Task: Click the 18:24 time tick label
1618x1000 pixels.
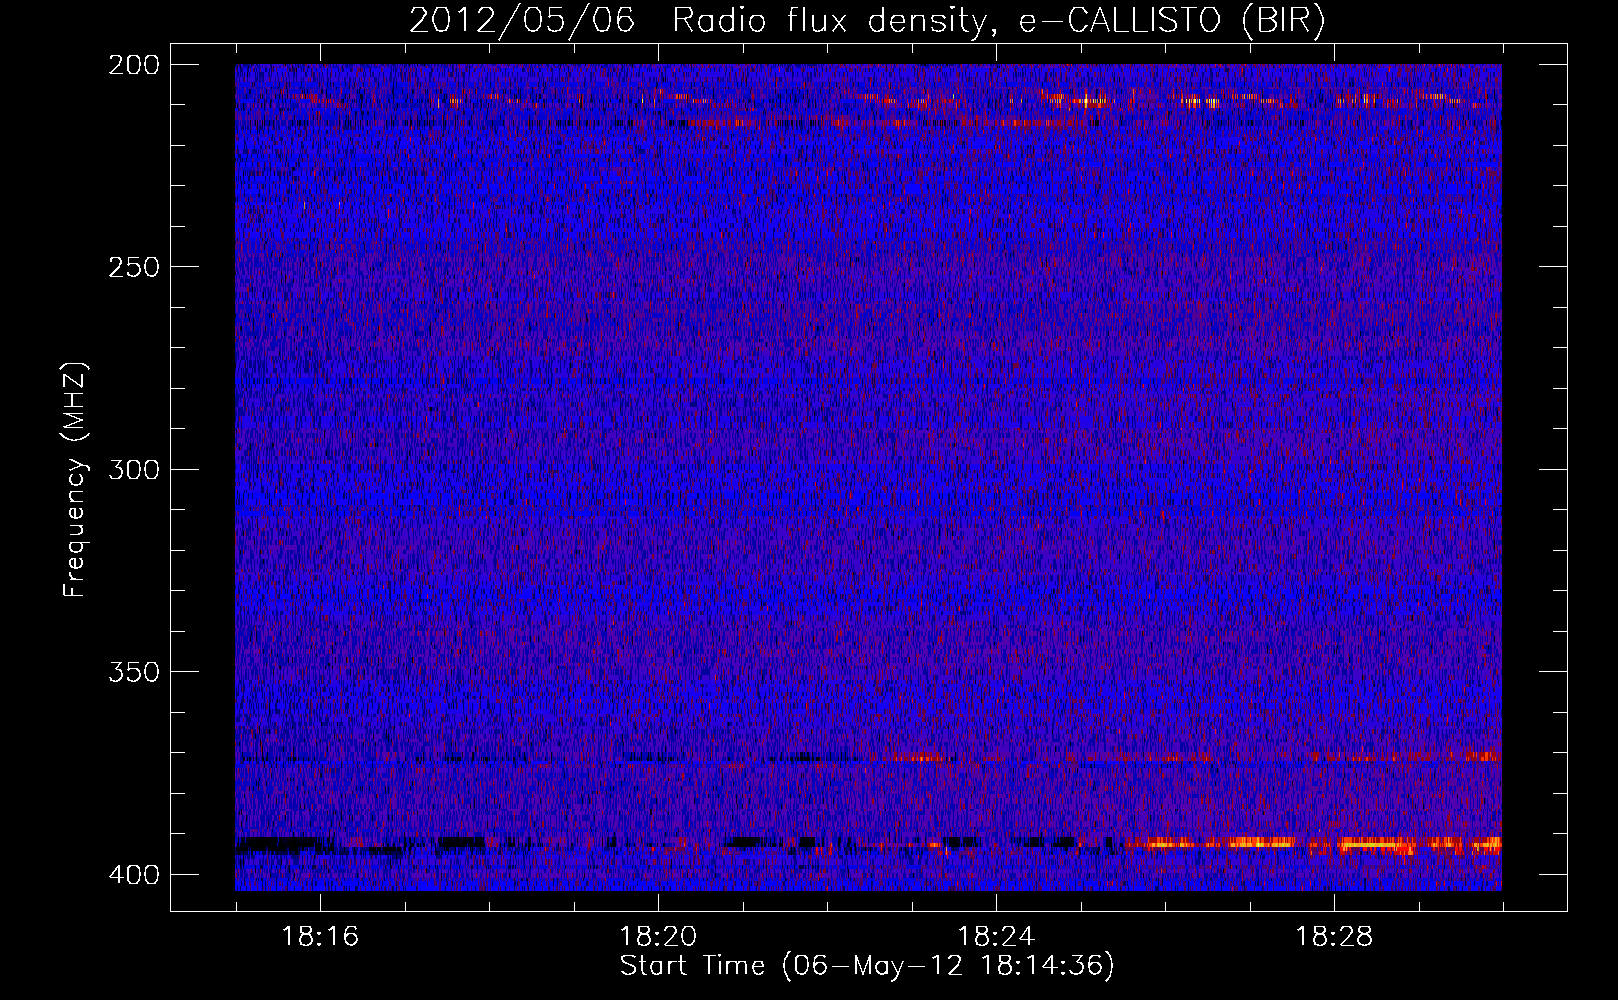Action: 996,937
